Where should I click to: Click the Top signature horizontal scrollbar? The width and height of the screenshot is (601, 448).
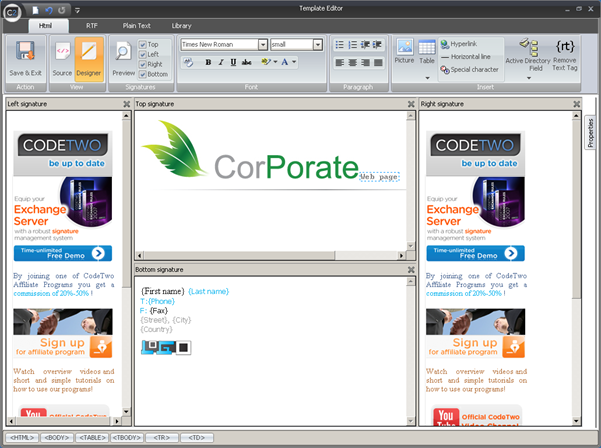coord(271,255)
